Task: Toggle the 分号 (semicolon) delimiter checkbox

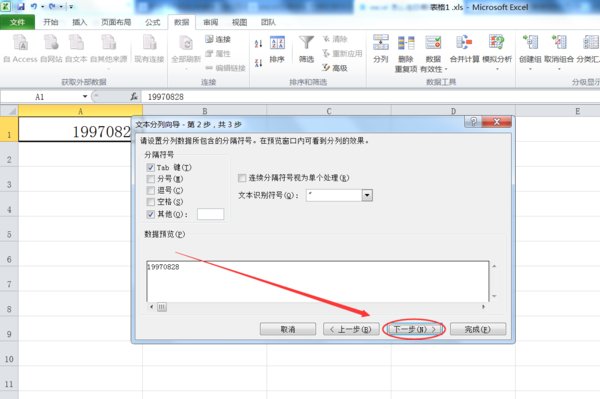Action: coord(150,179)
